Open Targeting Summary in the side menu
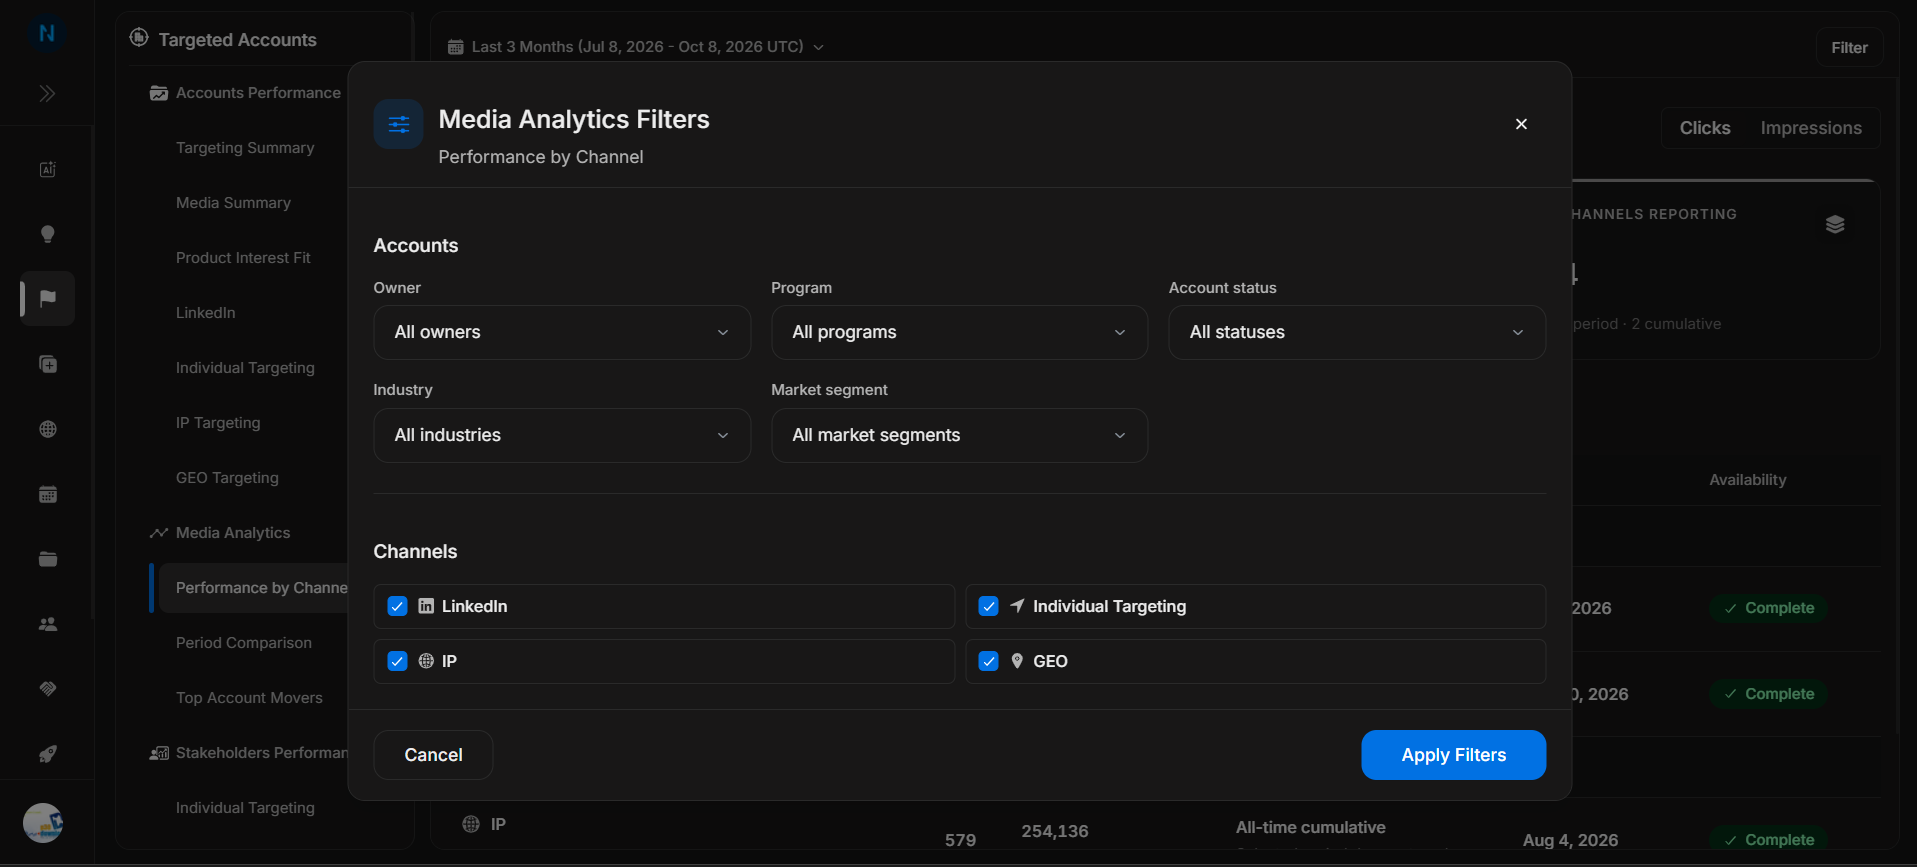 pyautogui.click(x=245, y=148)
